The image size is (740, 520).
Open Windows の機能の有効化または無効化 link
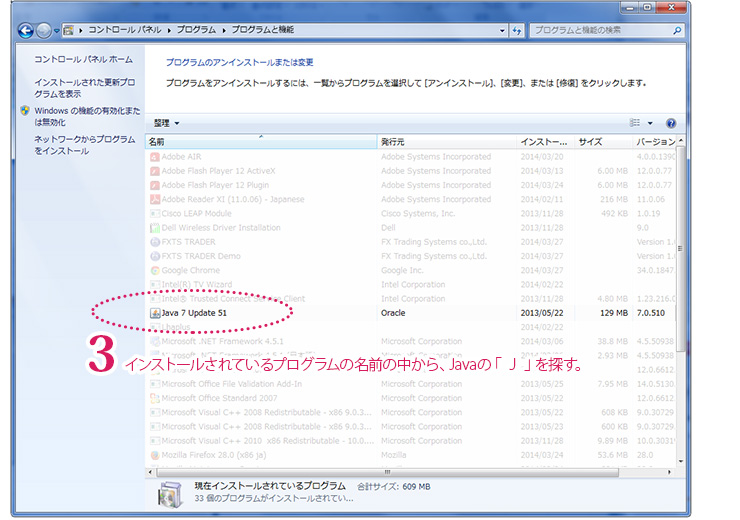coord(87,117)
